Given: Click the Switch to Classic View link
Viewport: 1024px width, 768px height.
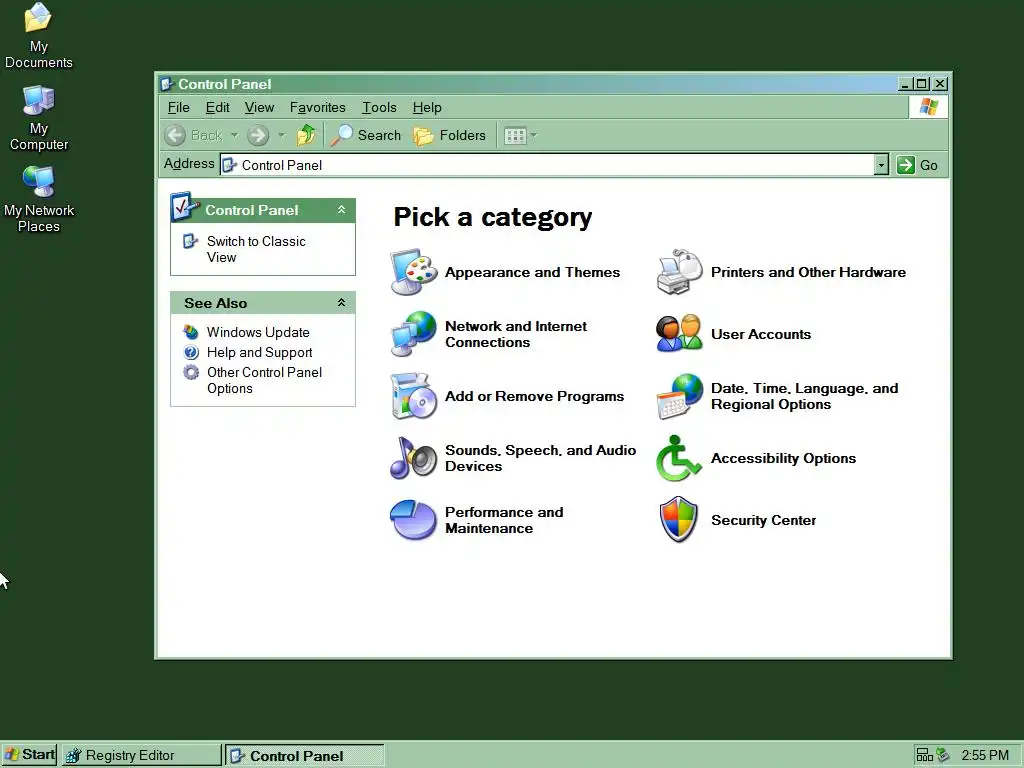Looking at the screenshot, I should 256,249.
